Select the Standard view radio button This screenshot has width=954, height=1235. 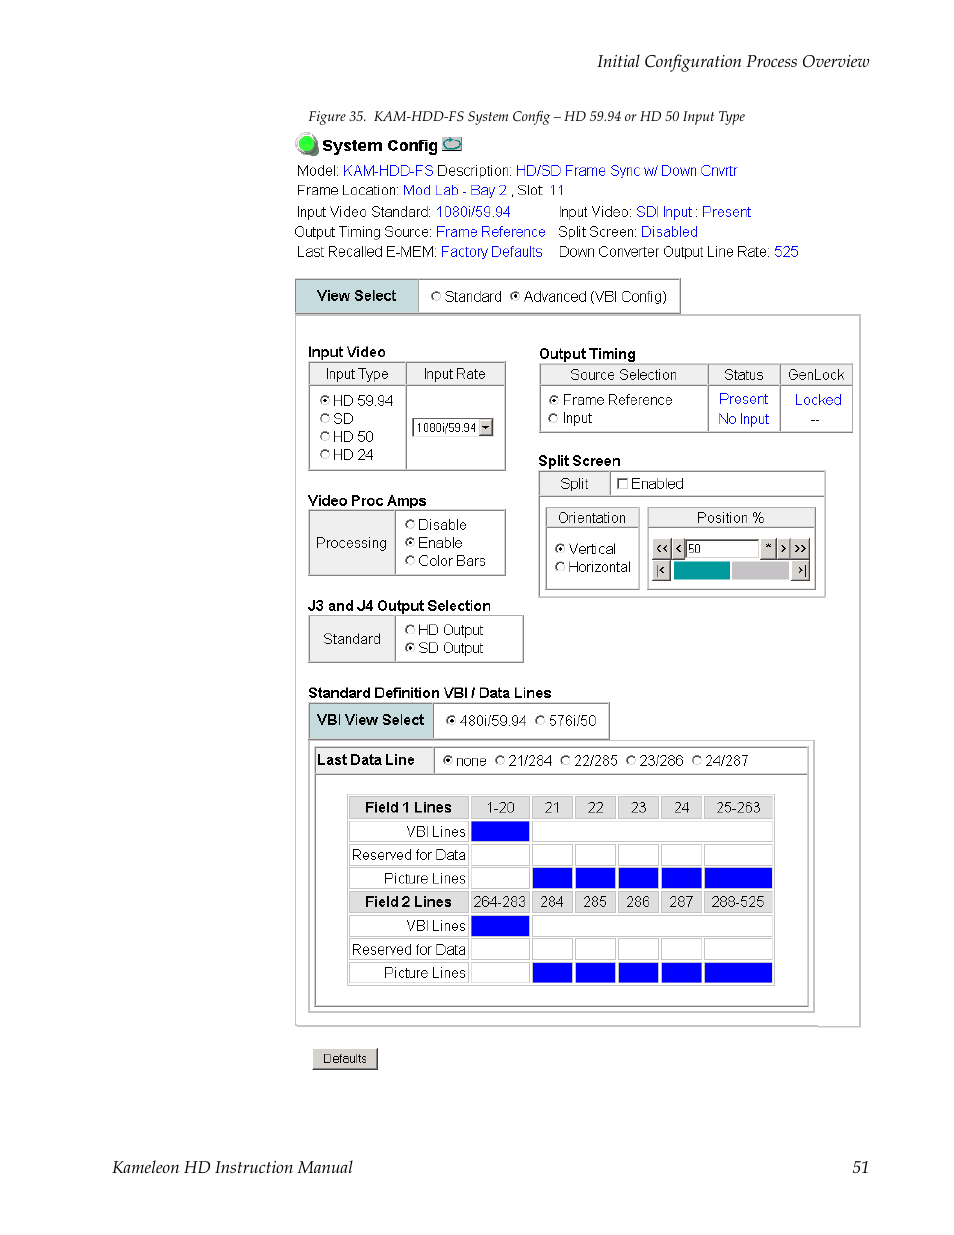(436, 296)
